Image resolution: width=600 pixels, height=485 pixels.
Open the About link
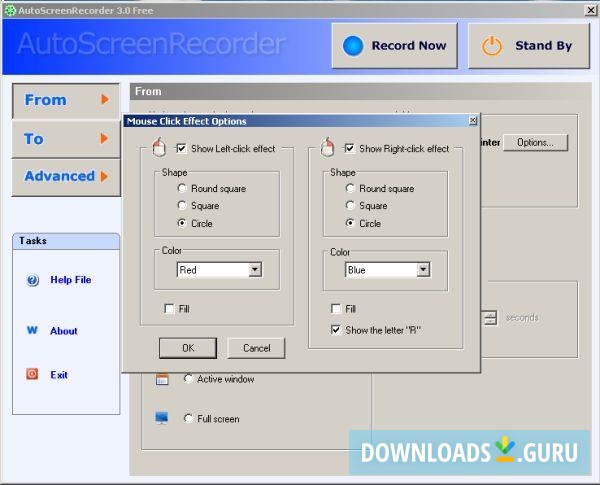pos(64,331)
